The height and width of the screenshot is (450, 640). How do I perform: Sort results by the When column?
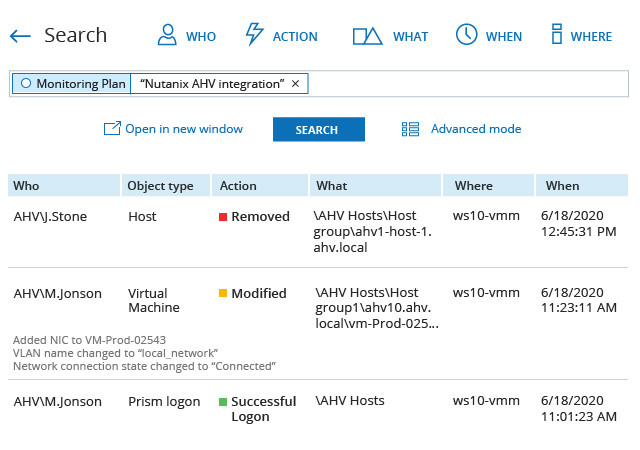tap(562, 186)
